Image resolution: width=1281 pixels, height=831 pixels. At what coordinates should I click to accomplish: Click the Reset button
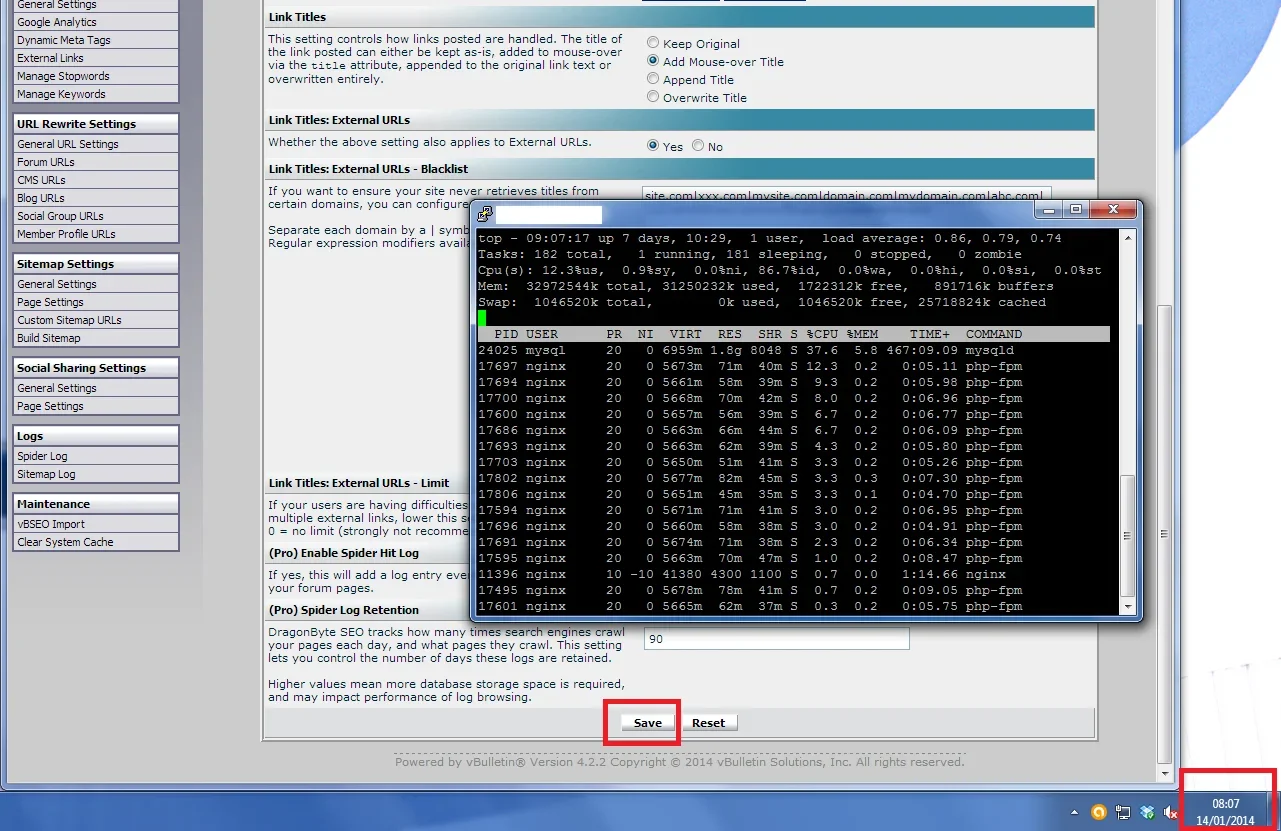click(x=709, y=723)
